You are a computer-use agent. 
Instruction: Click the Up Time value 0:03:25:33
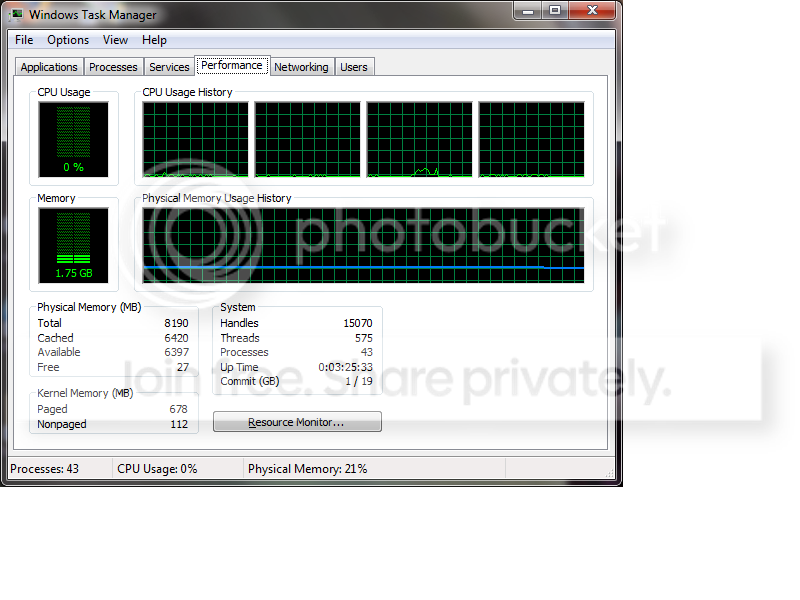pyautogui.click(x=345, y=367)
